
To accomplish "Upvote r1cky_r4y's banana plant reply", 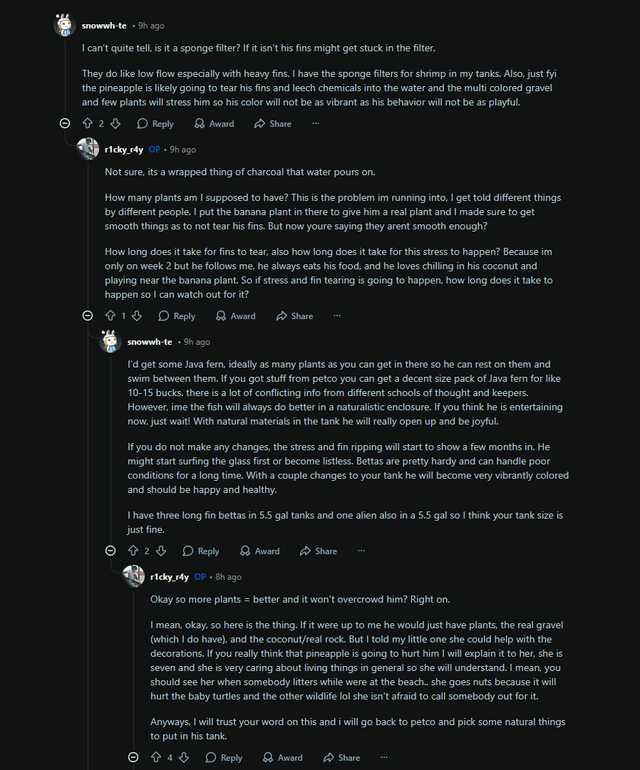I will pyautogui.click(x=110, y=316).
